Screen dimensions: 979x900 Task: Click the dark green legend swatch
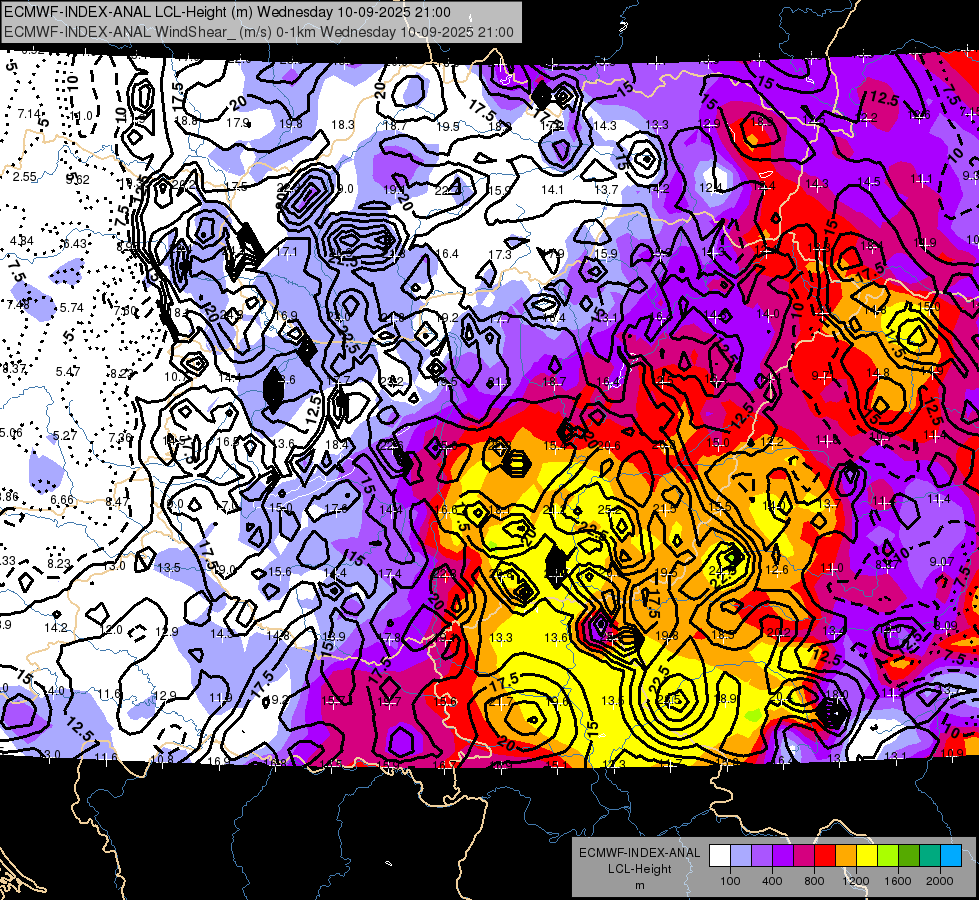tap(909, 856)
